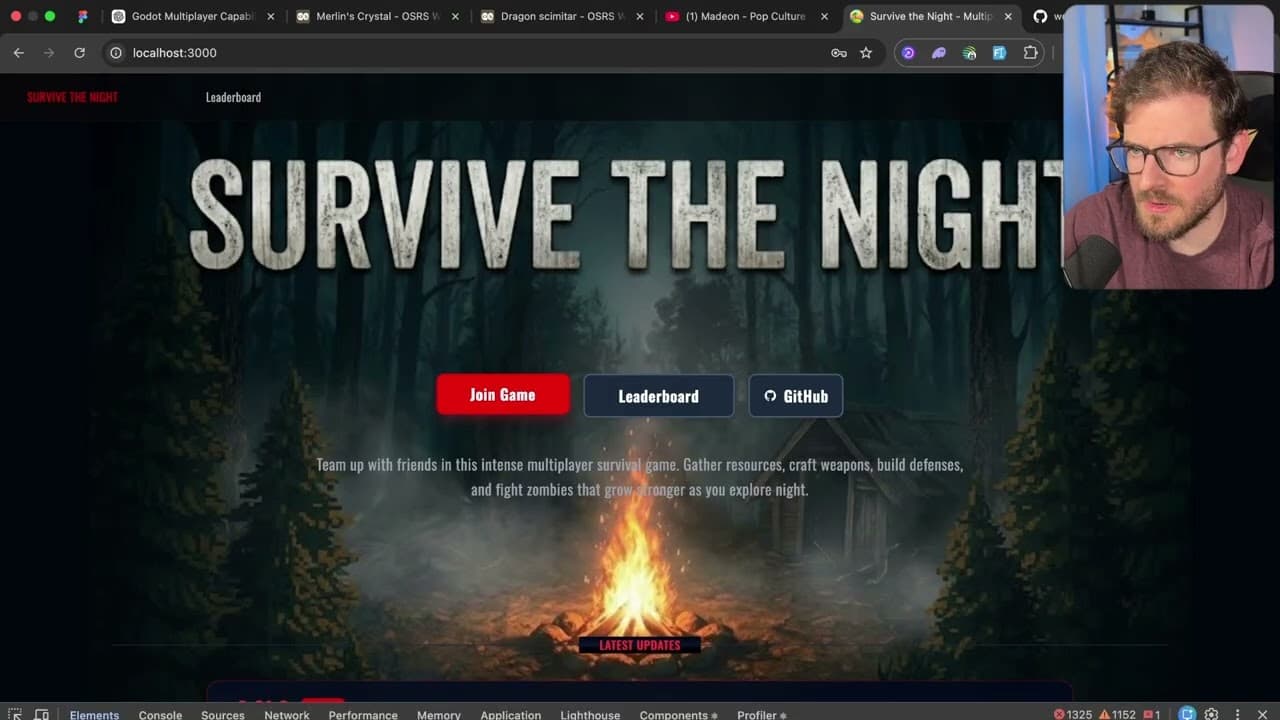Reload the localhost:3000 page
The width and height of the screenshot is (1280, 720).
point(79,52)
